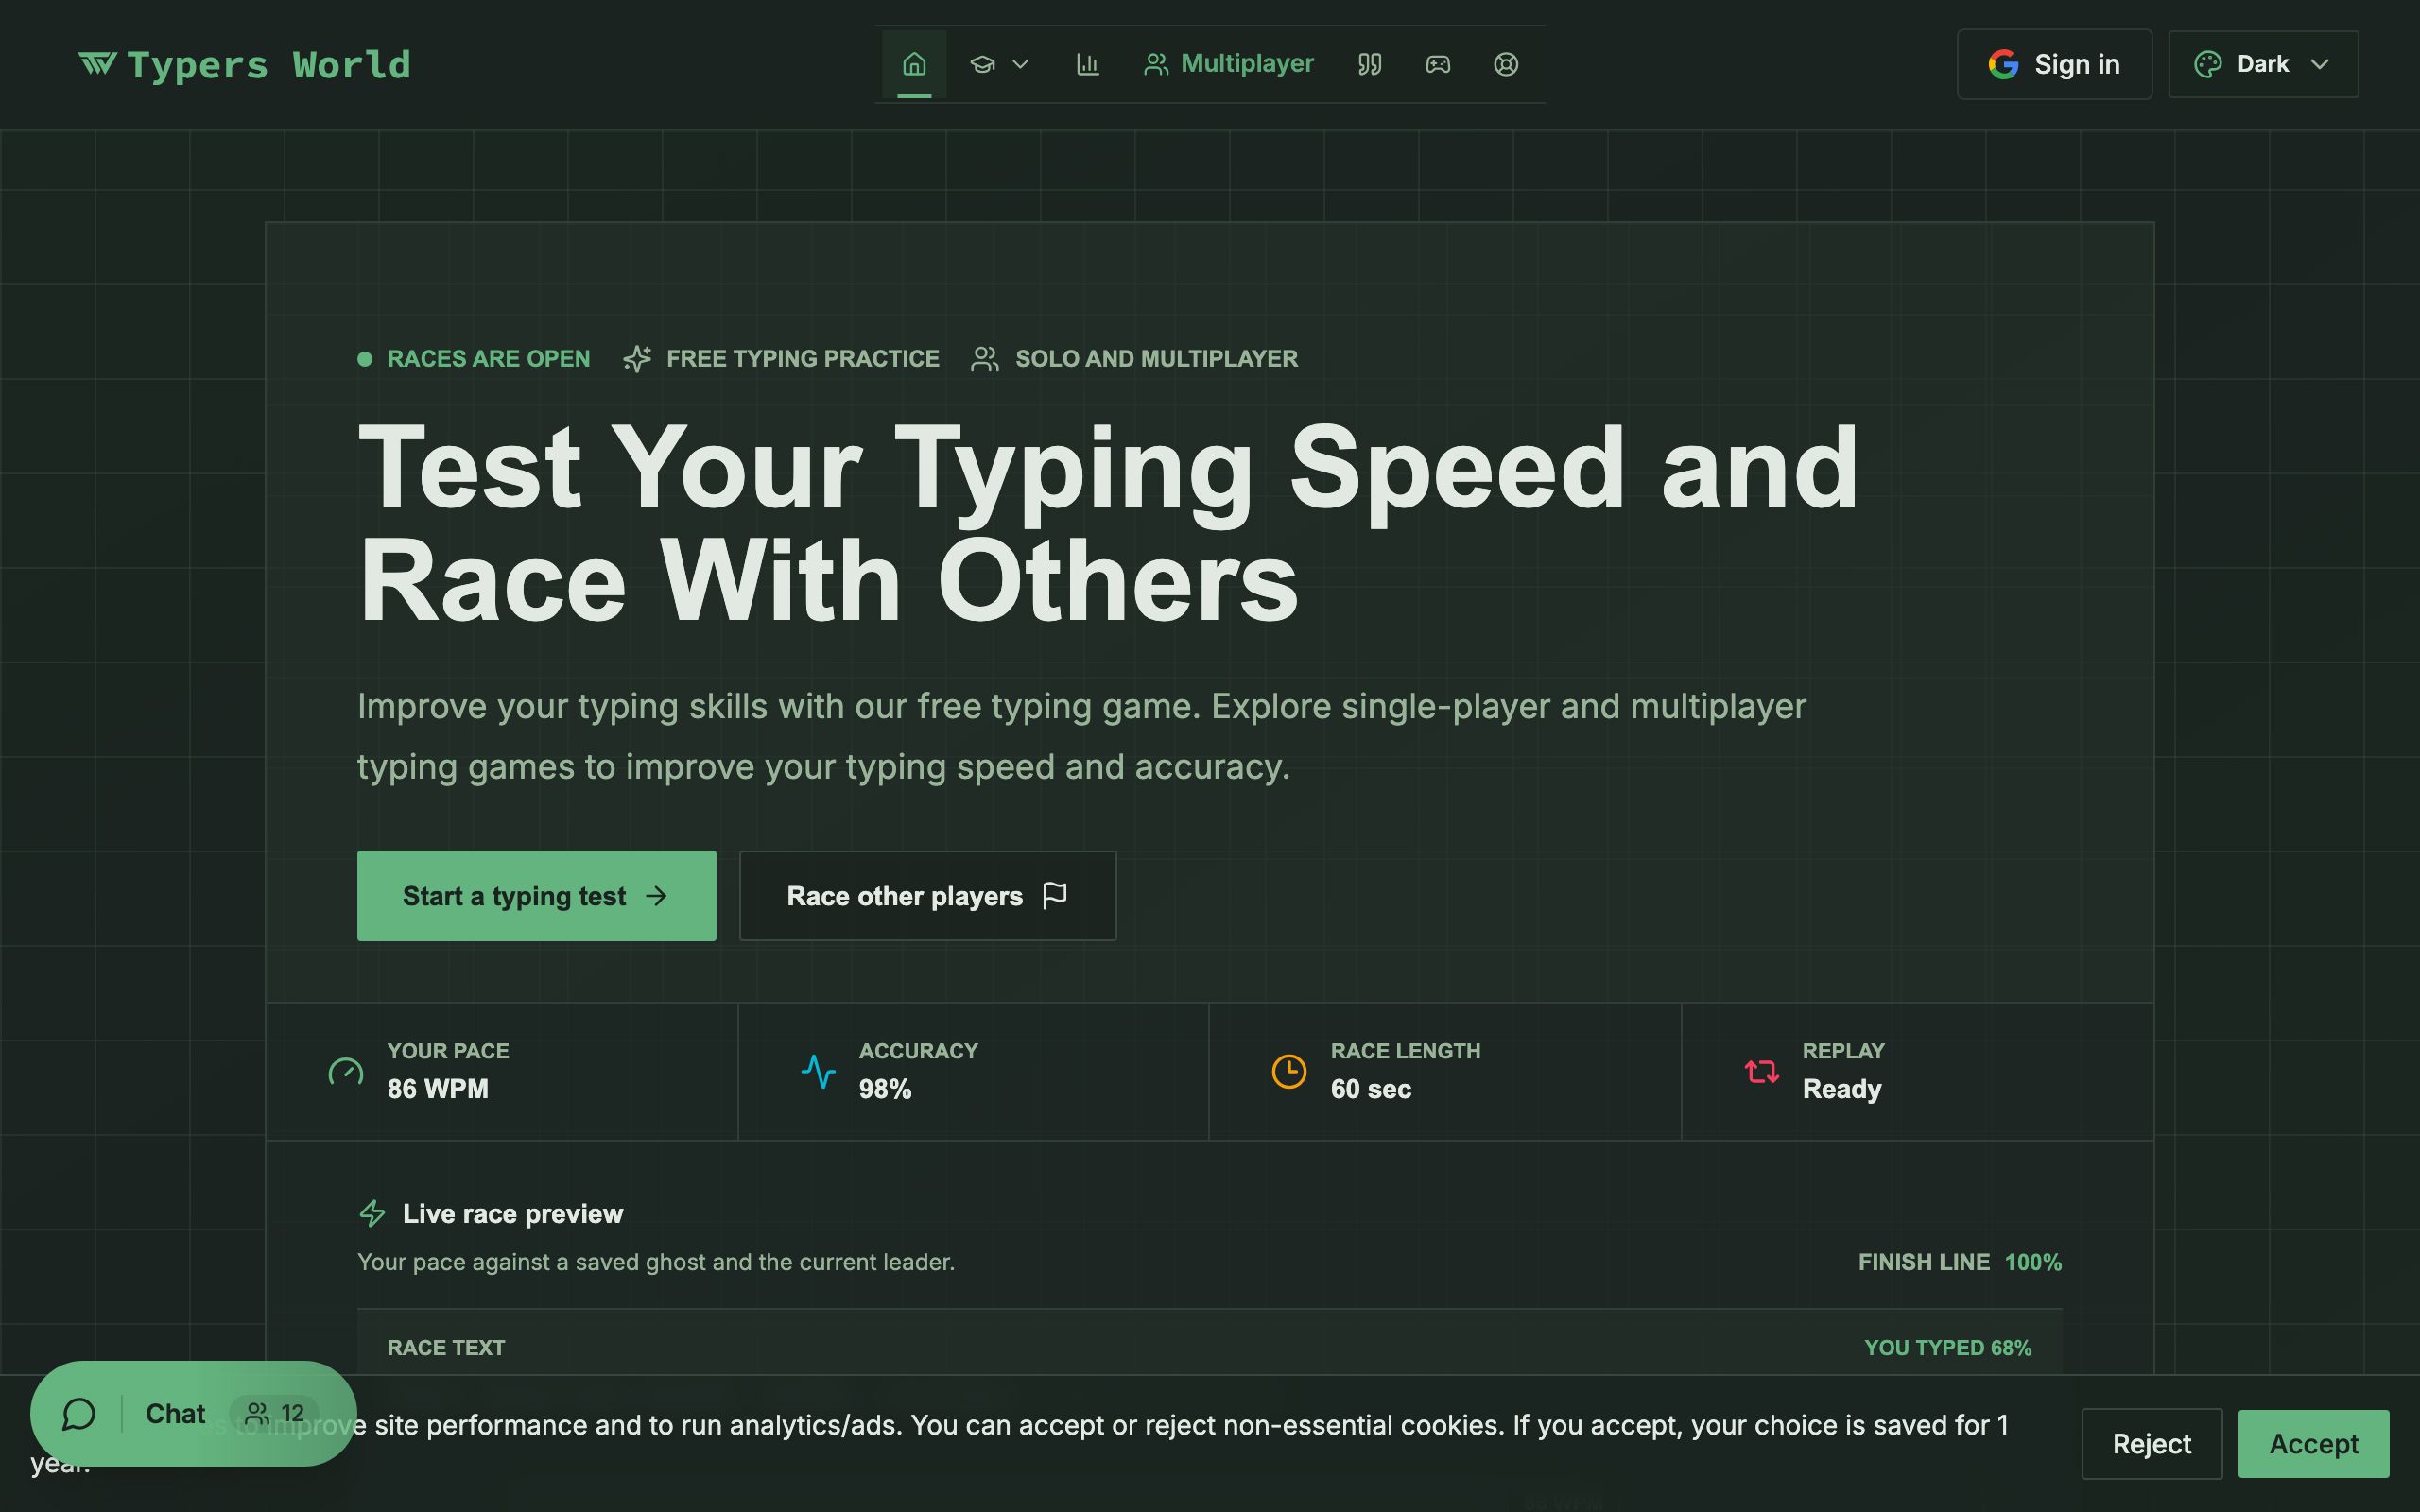The width and height of the screenshot is (2420, 1512).
Task: Click Race other players button
Action: tap(927, 895)
